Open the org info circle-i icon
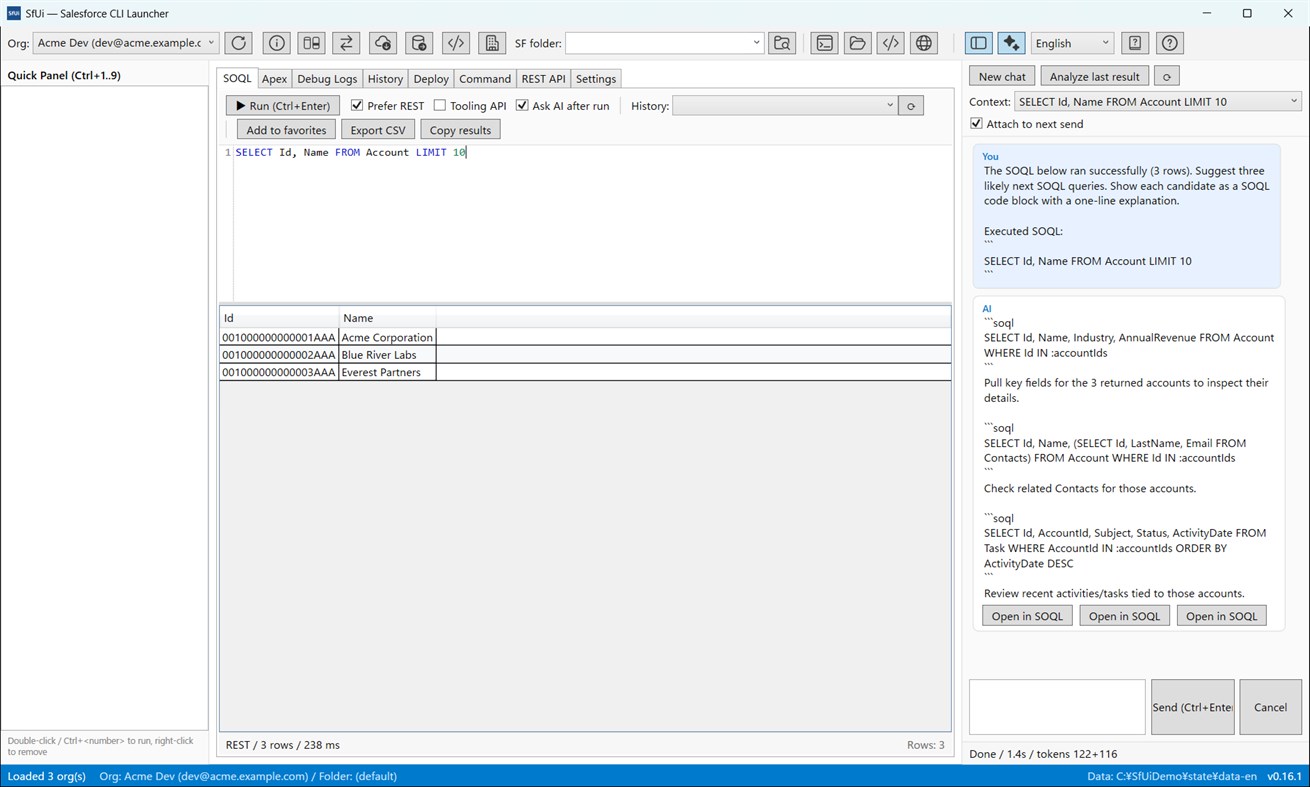1310x787 pixels. pyautogui.click(x=277, y=43)
